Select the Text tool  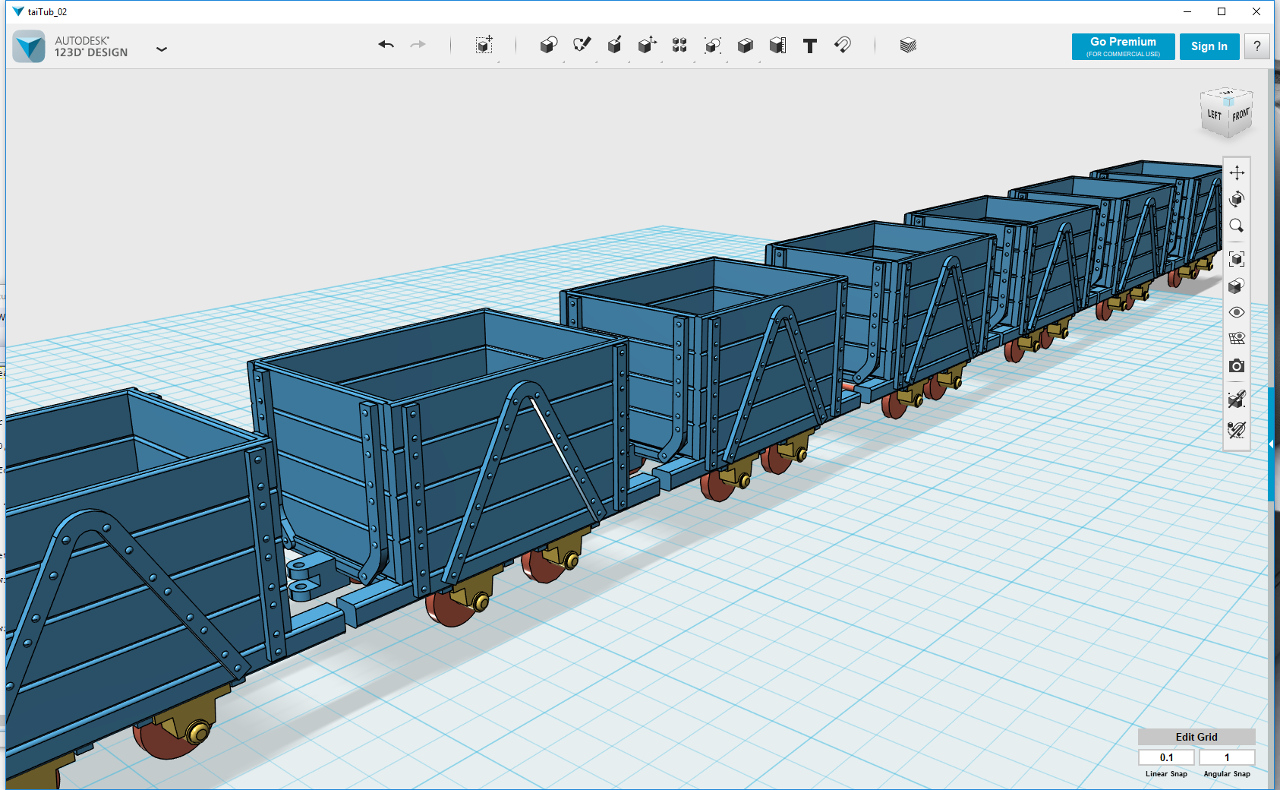(x=810, y=45)
